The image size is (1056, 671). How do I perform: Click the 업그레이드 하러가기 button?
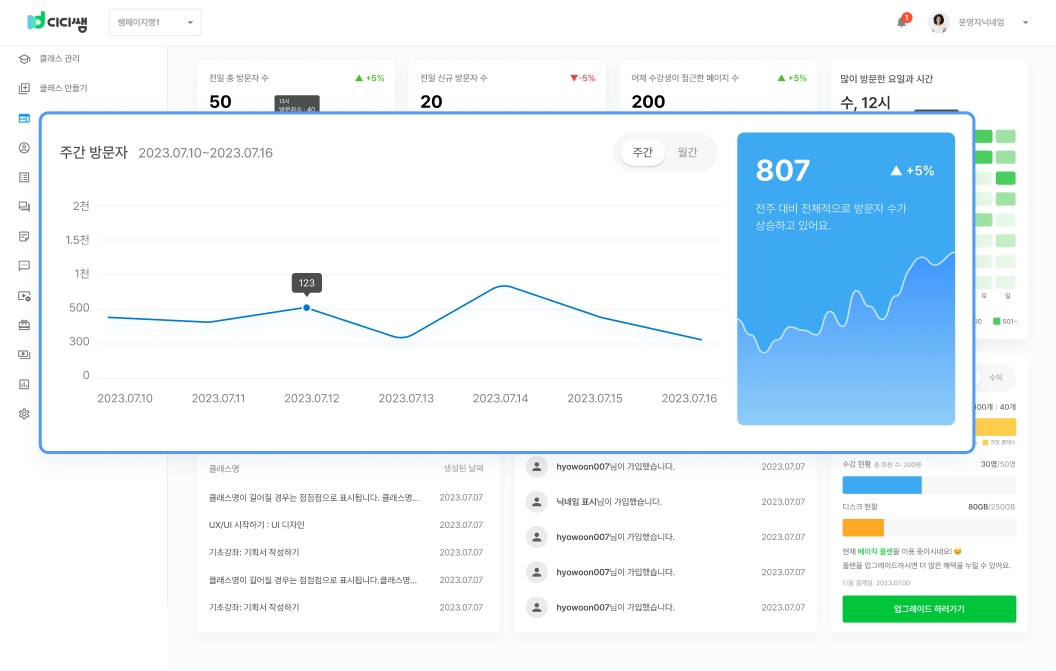pos(929,609)
